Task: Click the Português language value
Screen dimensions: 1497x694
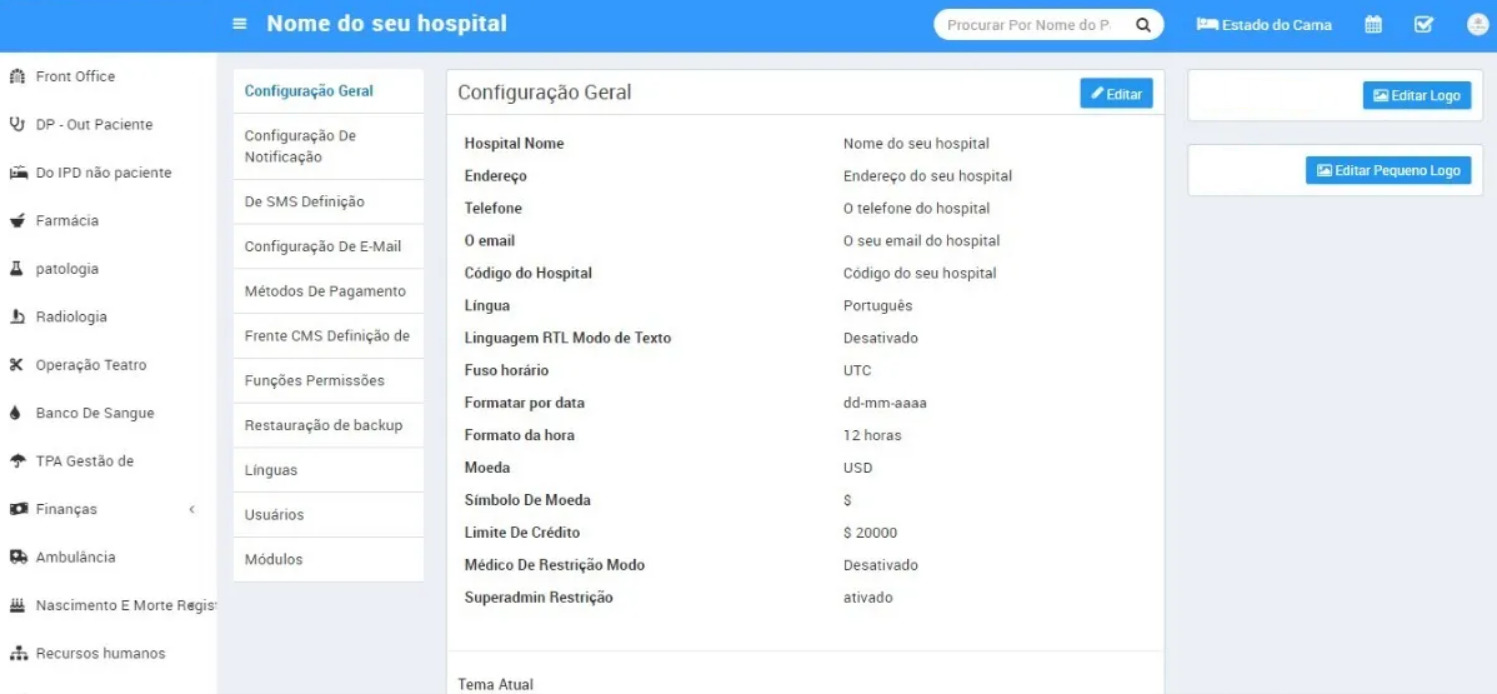Action: point(877,306)
